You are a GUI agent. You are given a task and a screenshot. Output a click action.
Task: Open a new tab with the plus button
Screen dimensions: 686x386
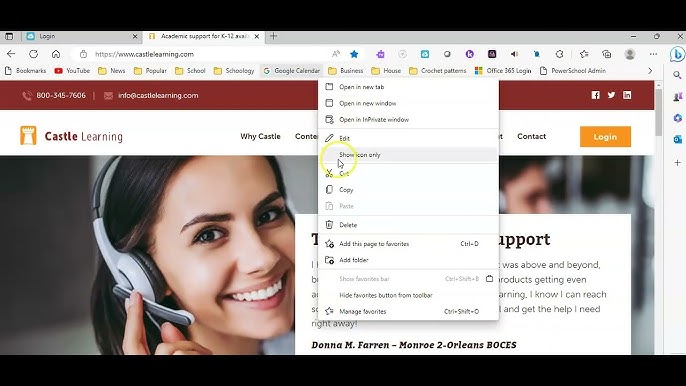[x=273, y=36]
